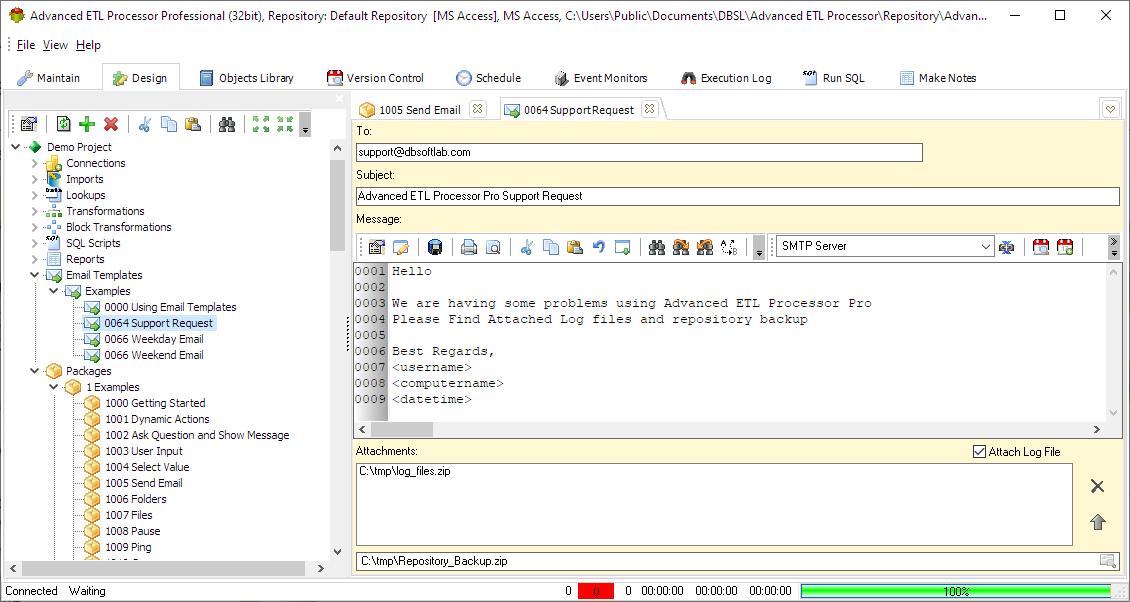Screen dimensions: 1130x602
Task: Switch to the Schedule tab
Action: click(x=488, y=78)
